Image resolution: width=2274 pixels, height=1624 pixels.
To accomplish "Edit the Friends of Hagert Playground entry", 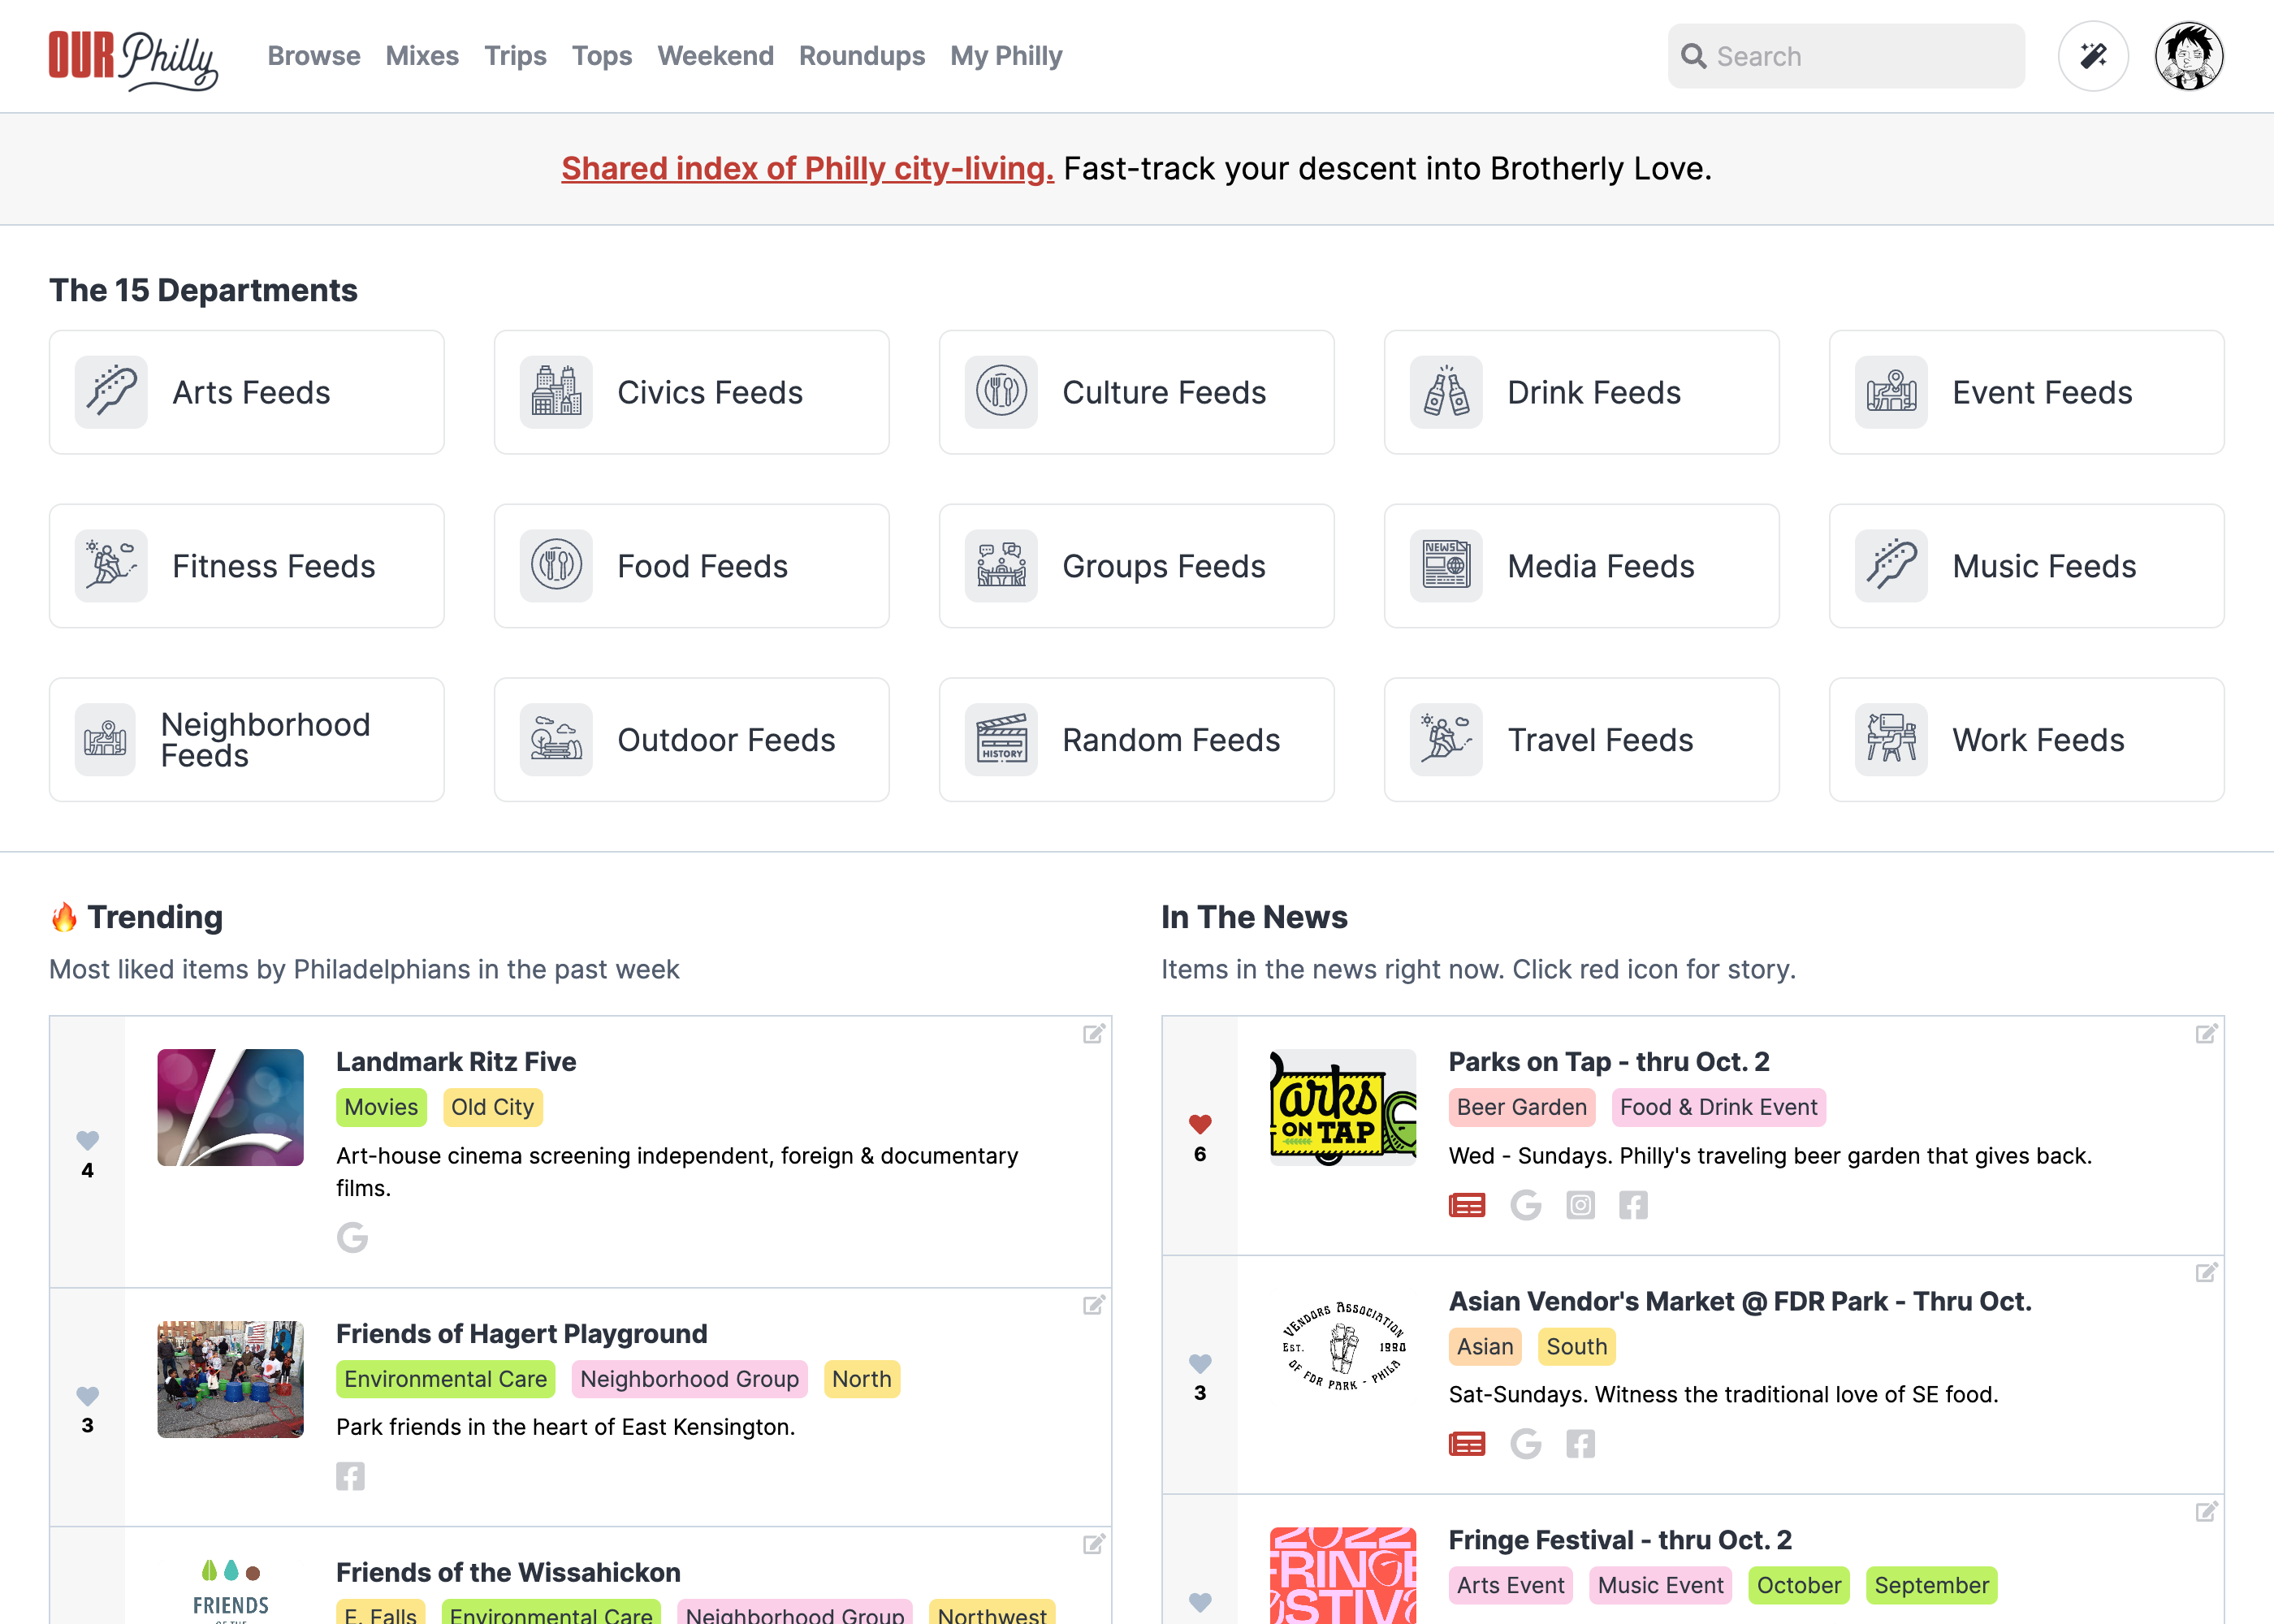I will [x=1094, y=1305].
